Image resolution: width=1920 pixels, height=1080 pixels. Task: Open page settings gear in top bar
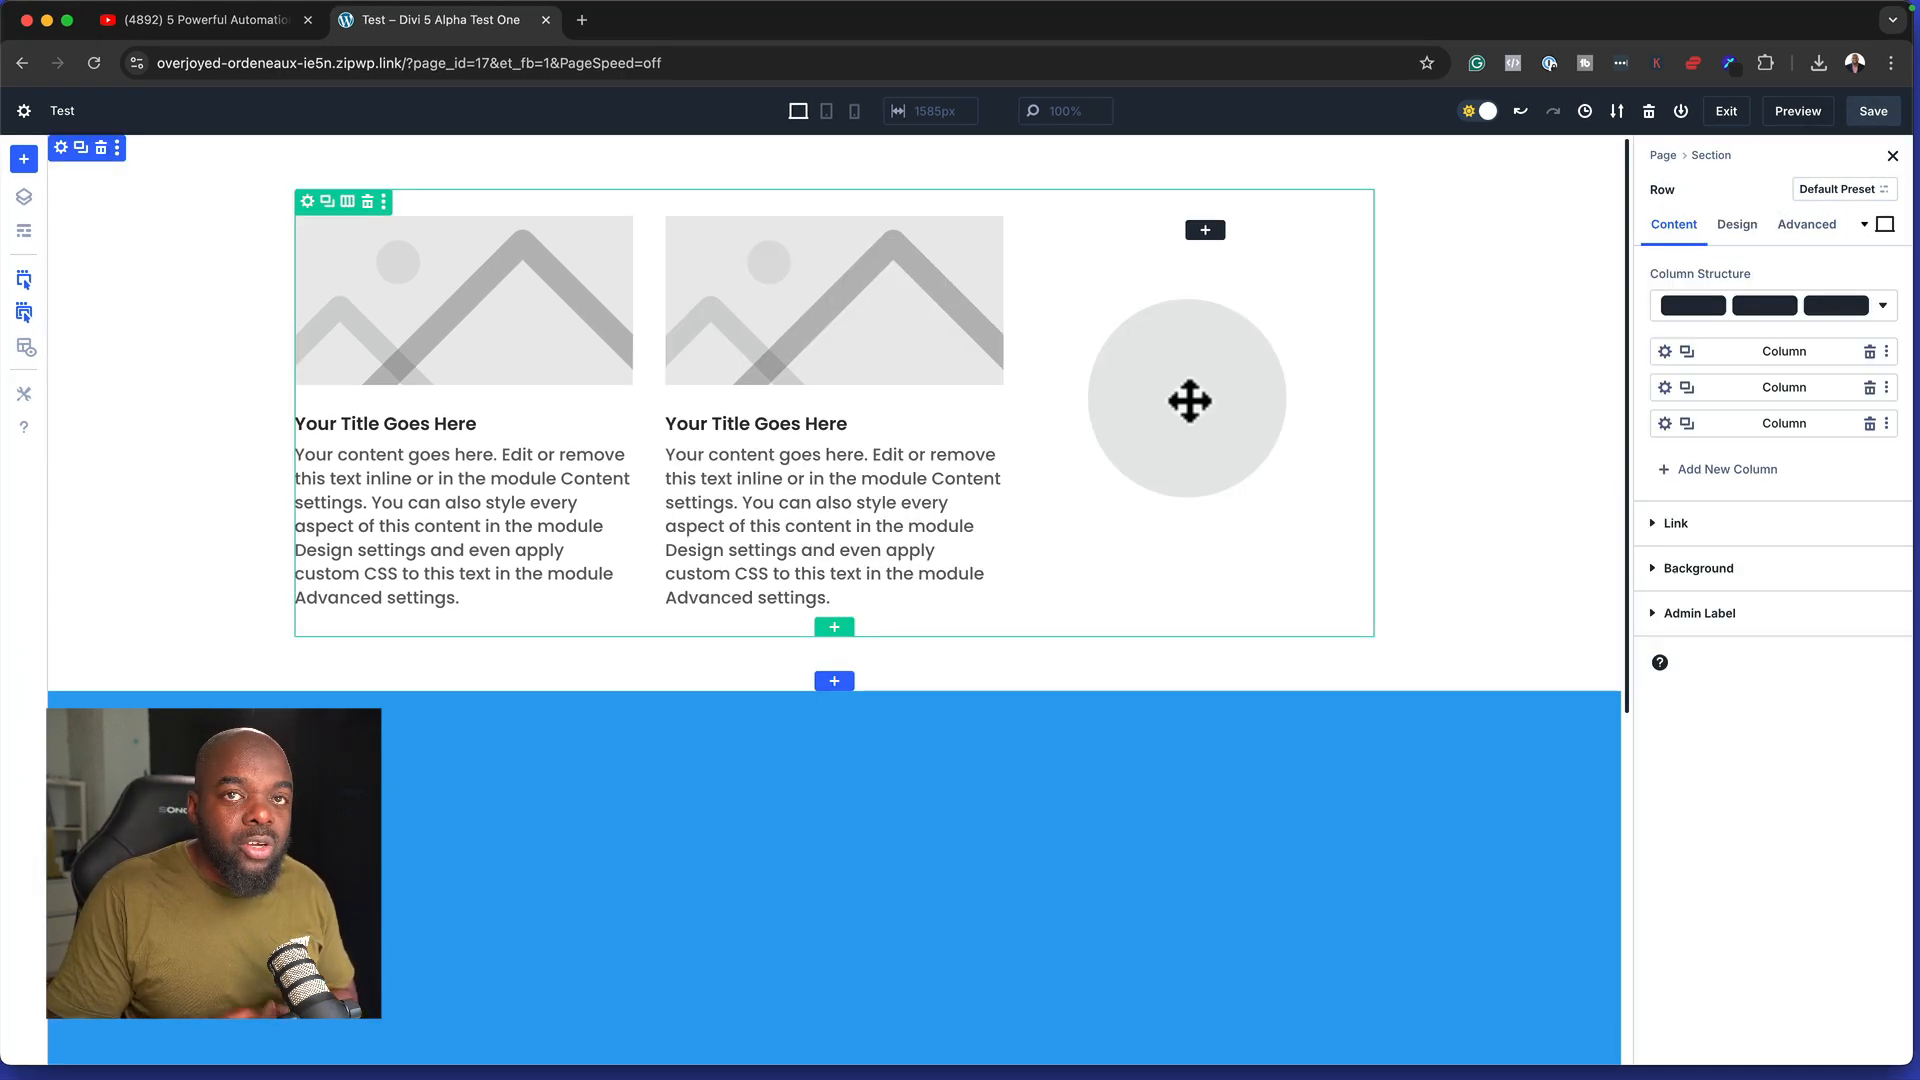click(x=24, y=111)
